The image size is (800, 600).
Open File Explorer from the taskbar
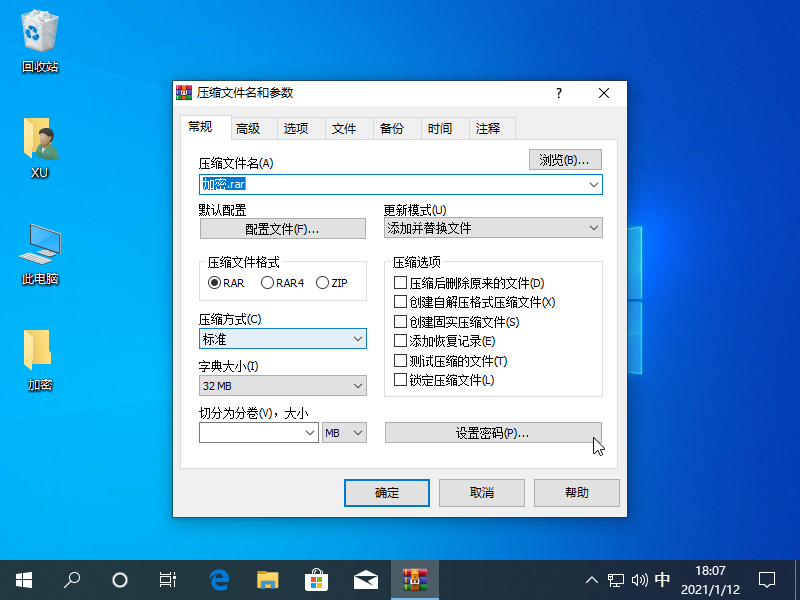[267, 579]
